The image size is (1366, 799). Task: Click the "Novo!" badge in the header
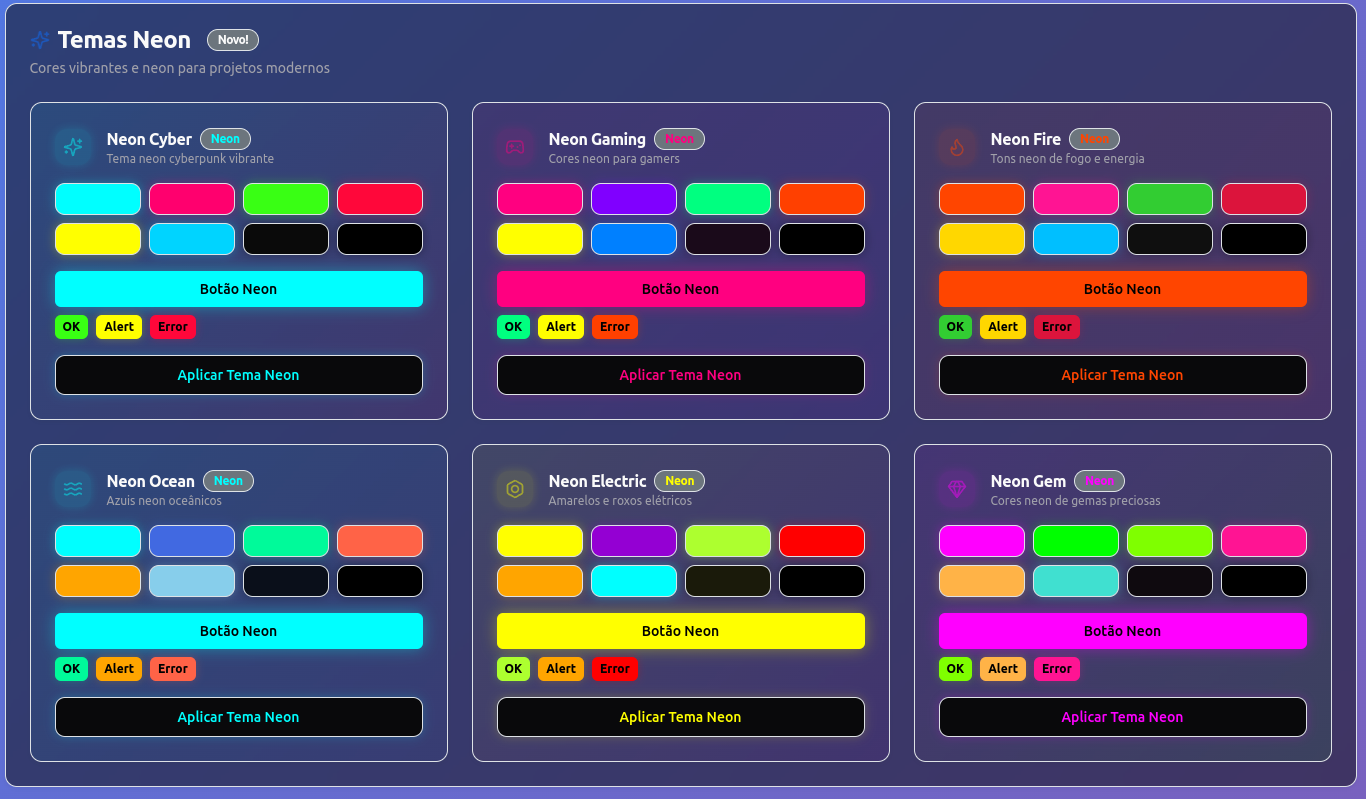(x=232, y=40)
